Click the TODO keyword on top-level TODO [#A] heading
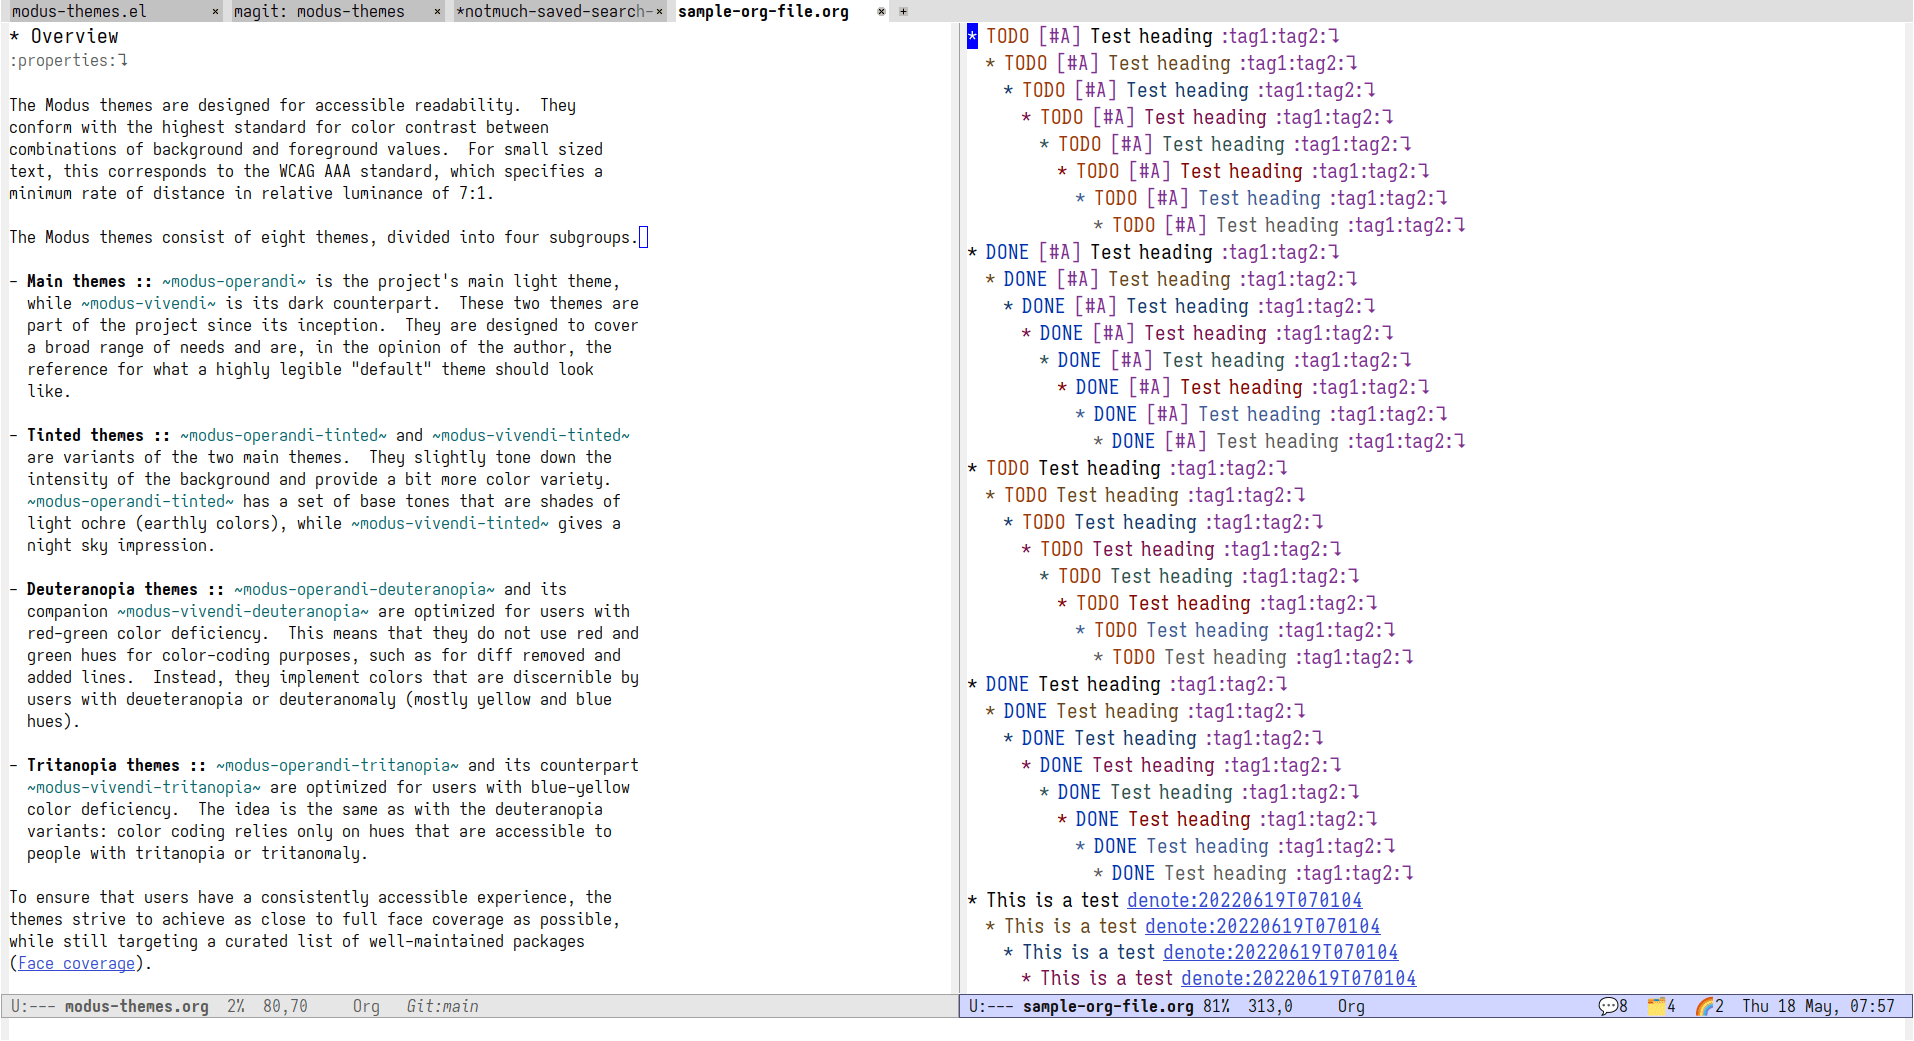Viewport: 1914px width, 1041px height. coord(1007,36)
